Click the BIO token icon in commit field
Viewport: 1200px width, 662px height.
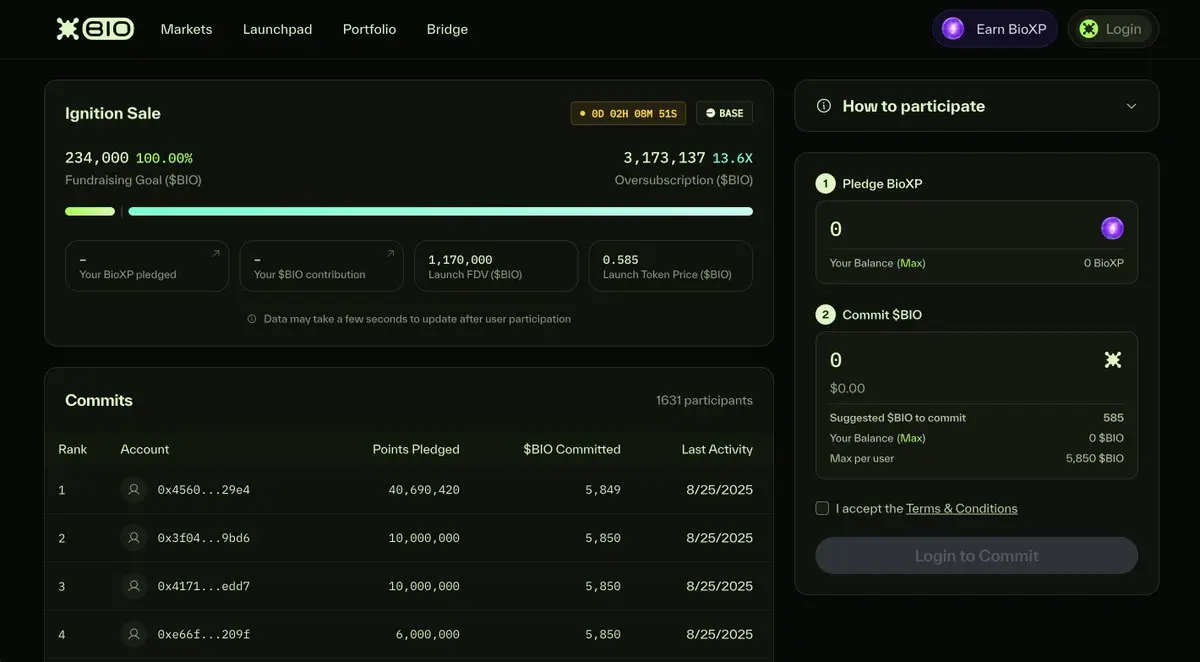1113,360
